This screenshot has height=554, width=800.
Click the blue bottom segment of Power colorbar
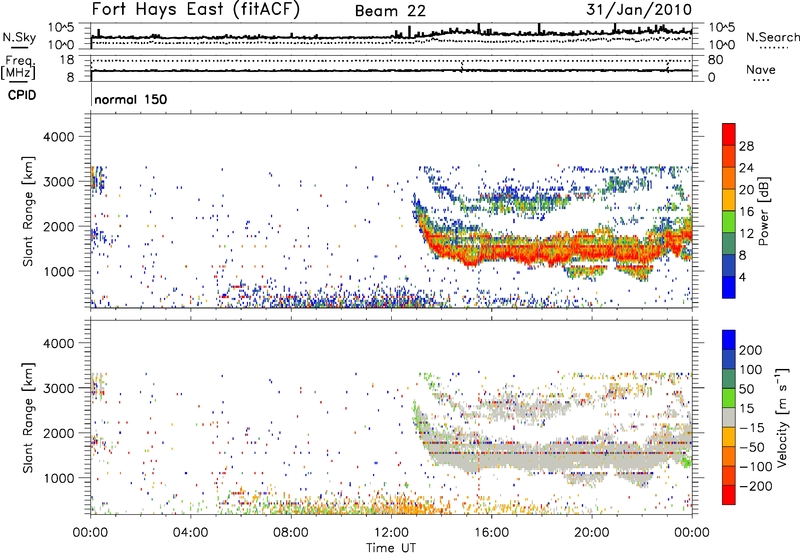pyautogui.click(x=729, y=287)
